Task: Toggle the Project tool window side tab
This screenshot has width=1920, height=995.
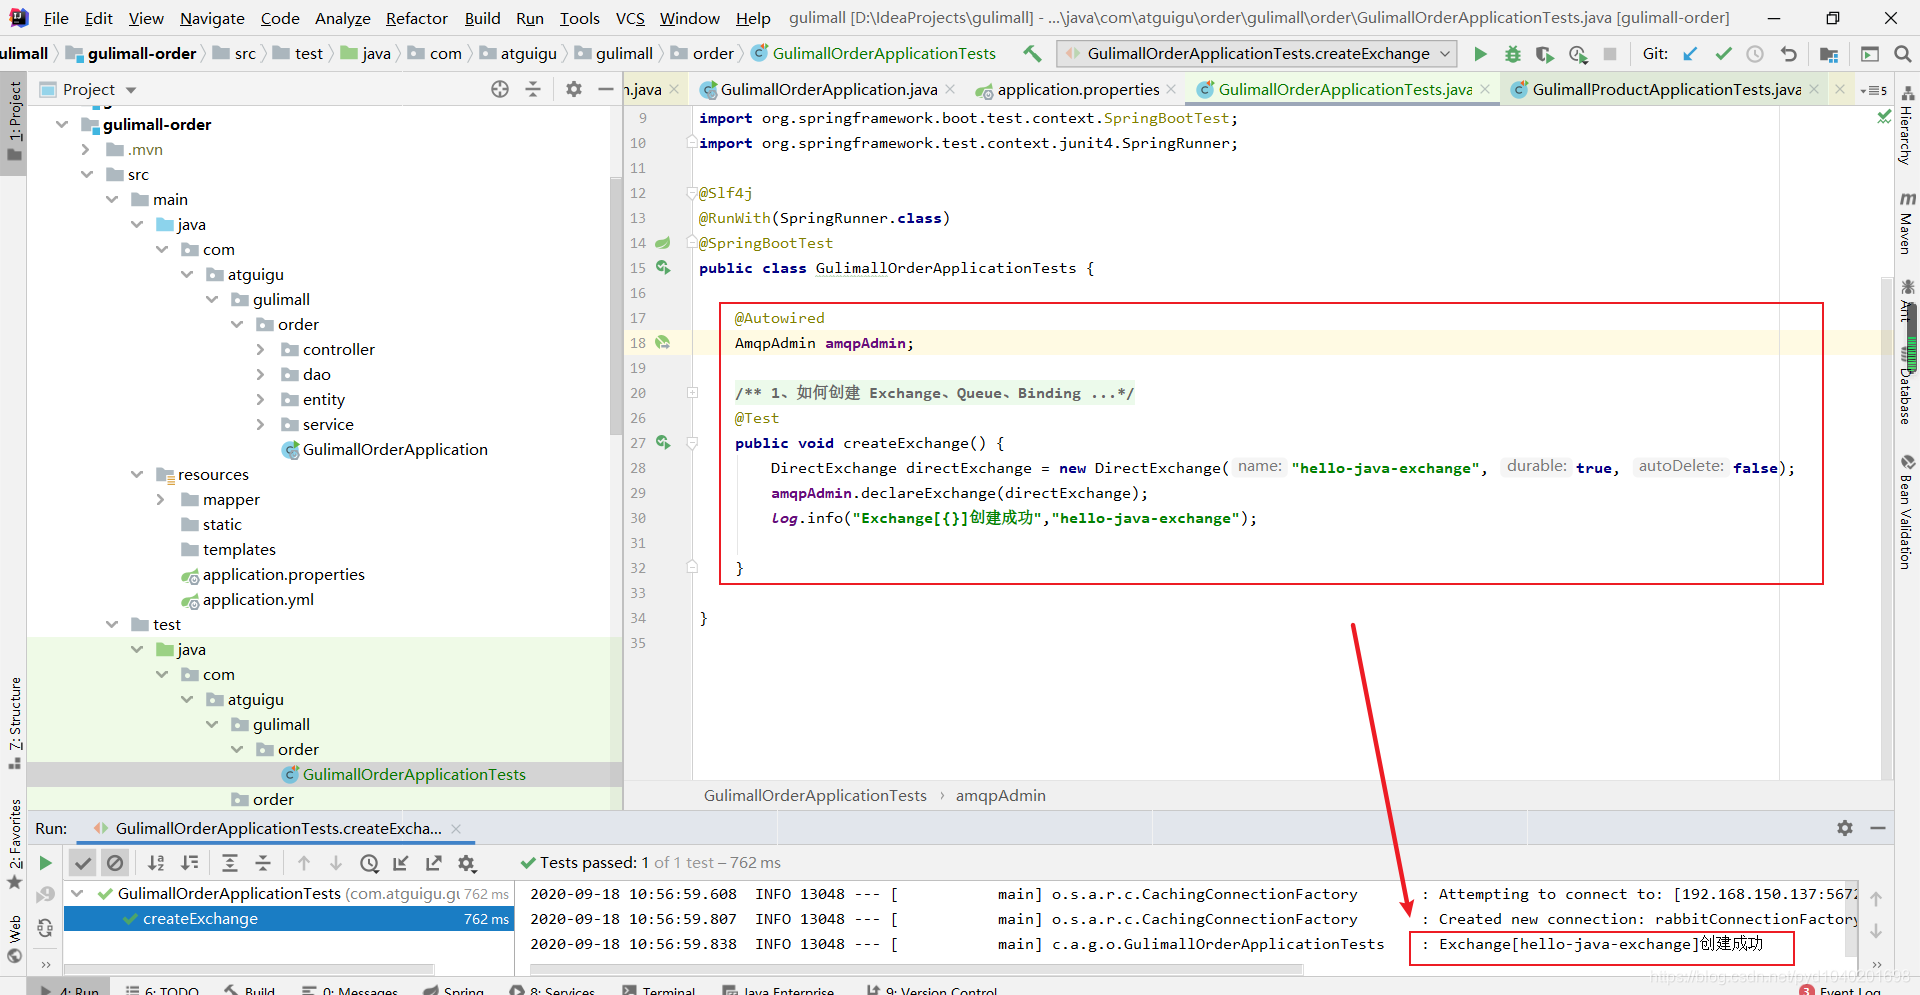Action: click(14, 120)
